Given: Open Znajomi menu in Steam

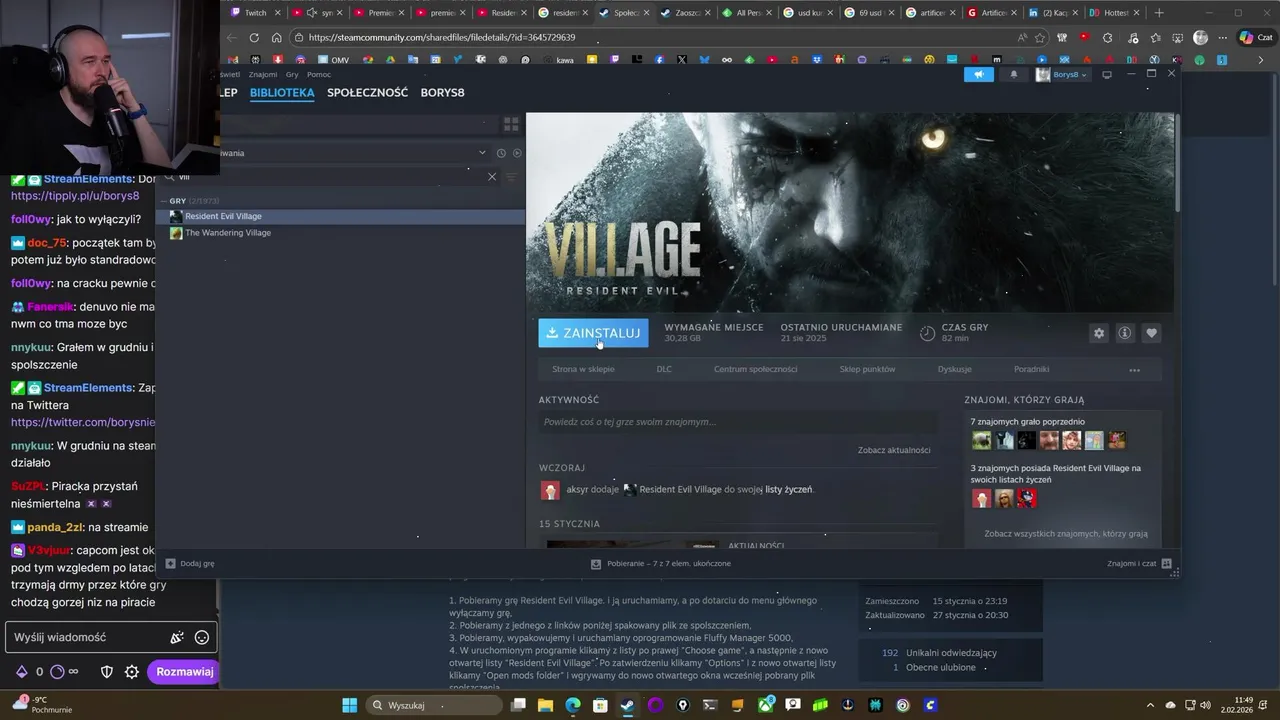Looking at the screenshot, I should (x=263, y=74).
